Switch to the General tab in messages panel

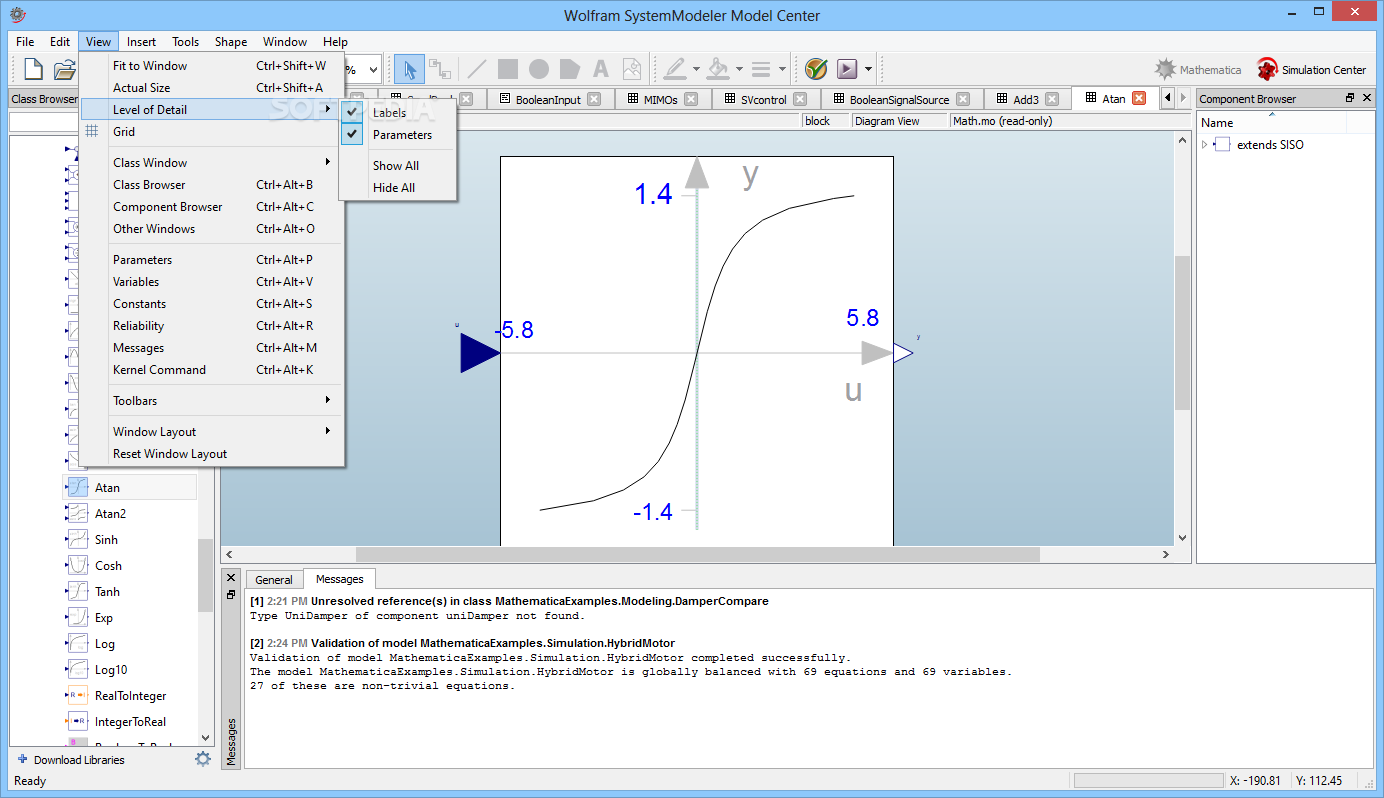click(x=274, y=579)
